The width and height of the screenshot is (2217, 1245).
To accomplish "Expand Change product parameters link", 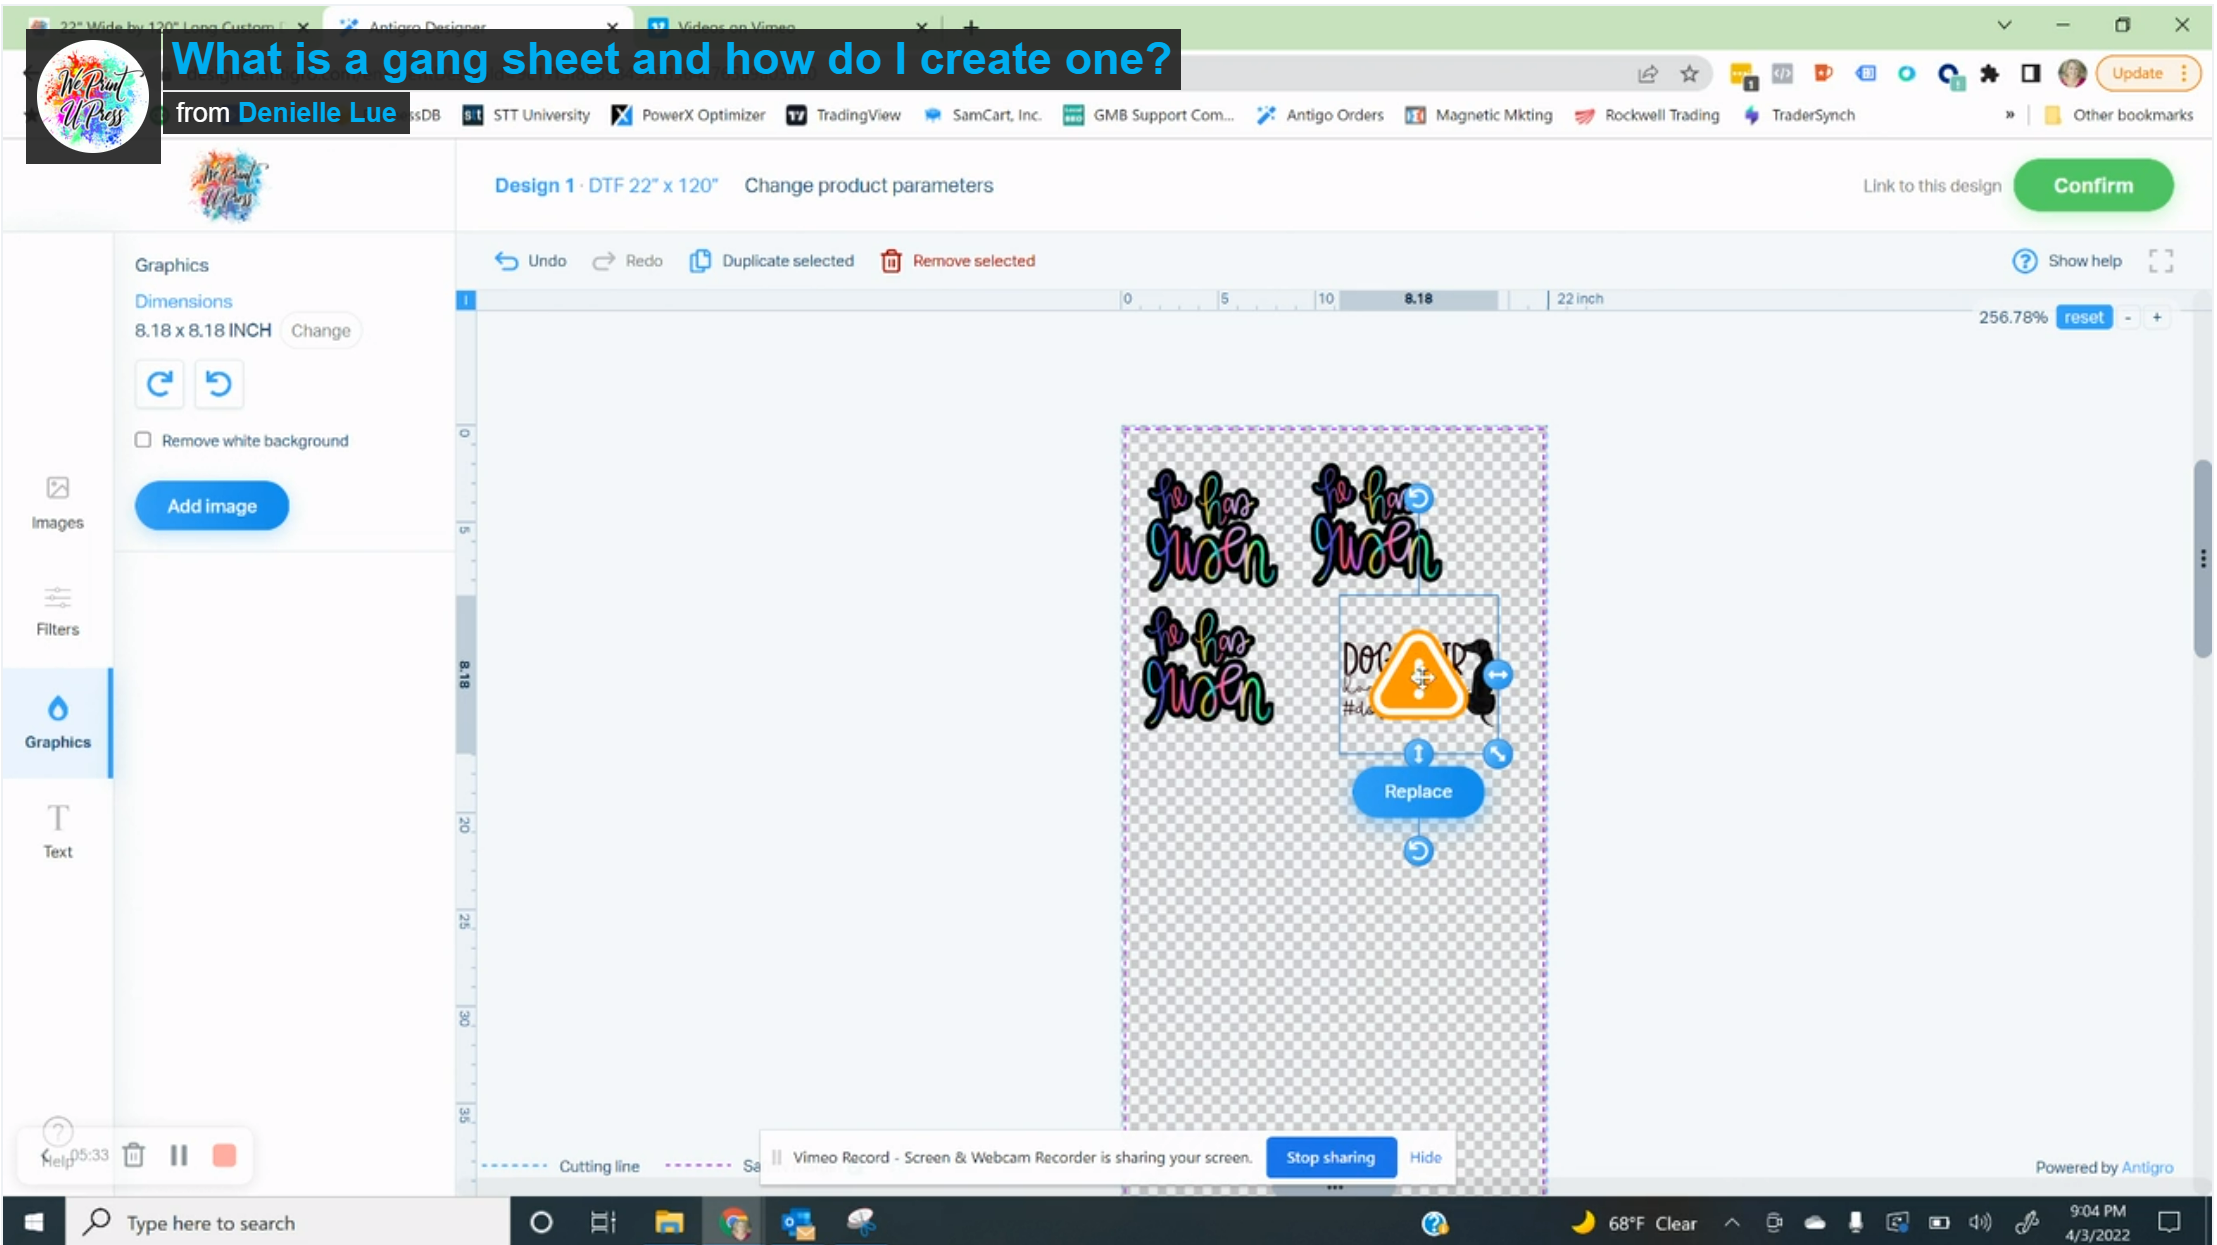I will pos(868,184).
